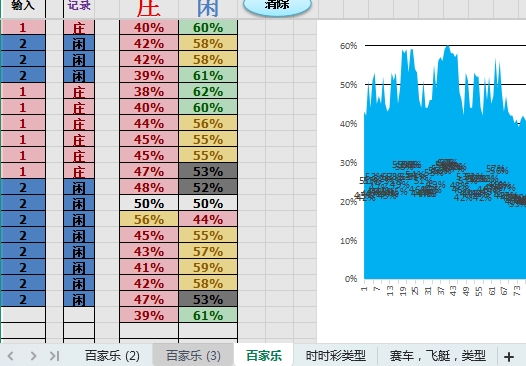
Task: Click the first input cell containing 1
Action: [x=22, y=28]
